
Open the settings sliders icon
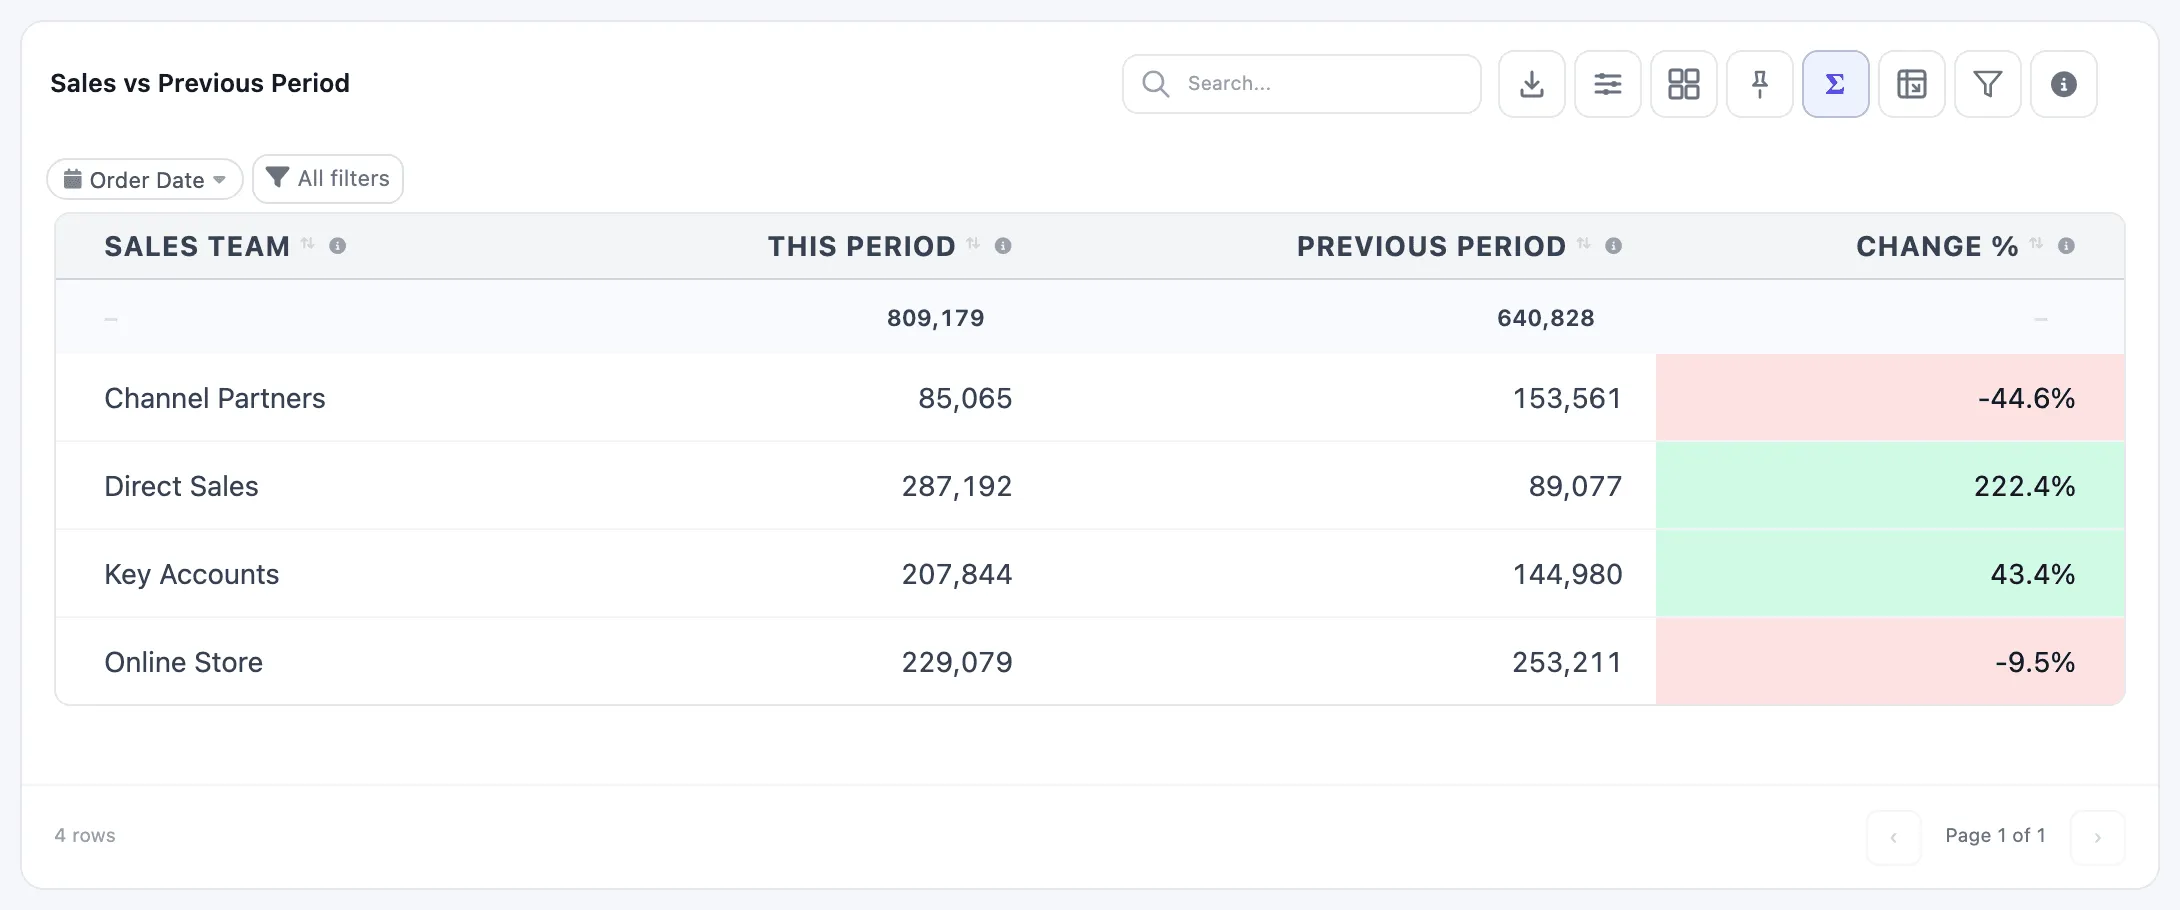click(x=1607, y=84)
